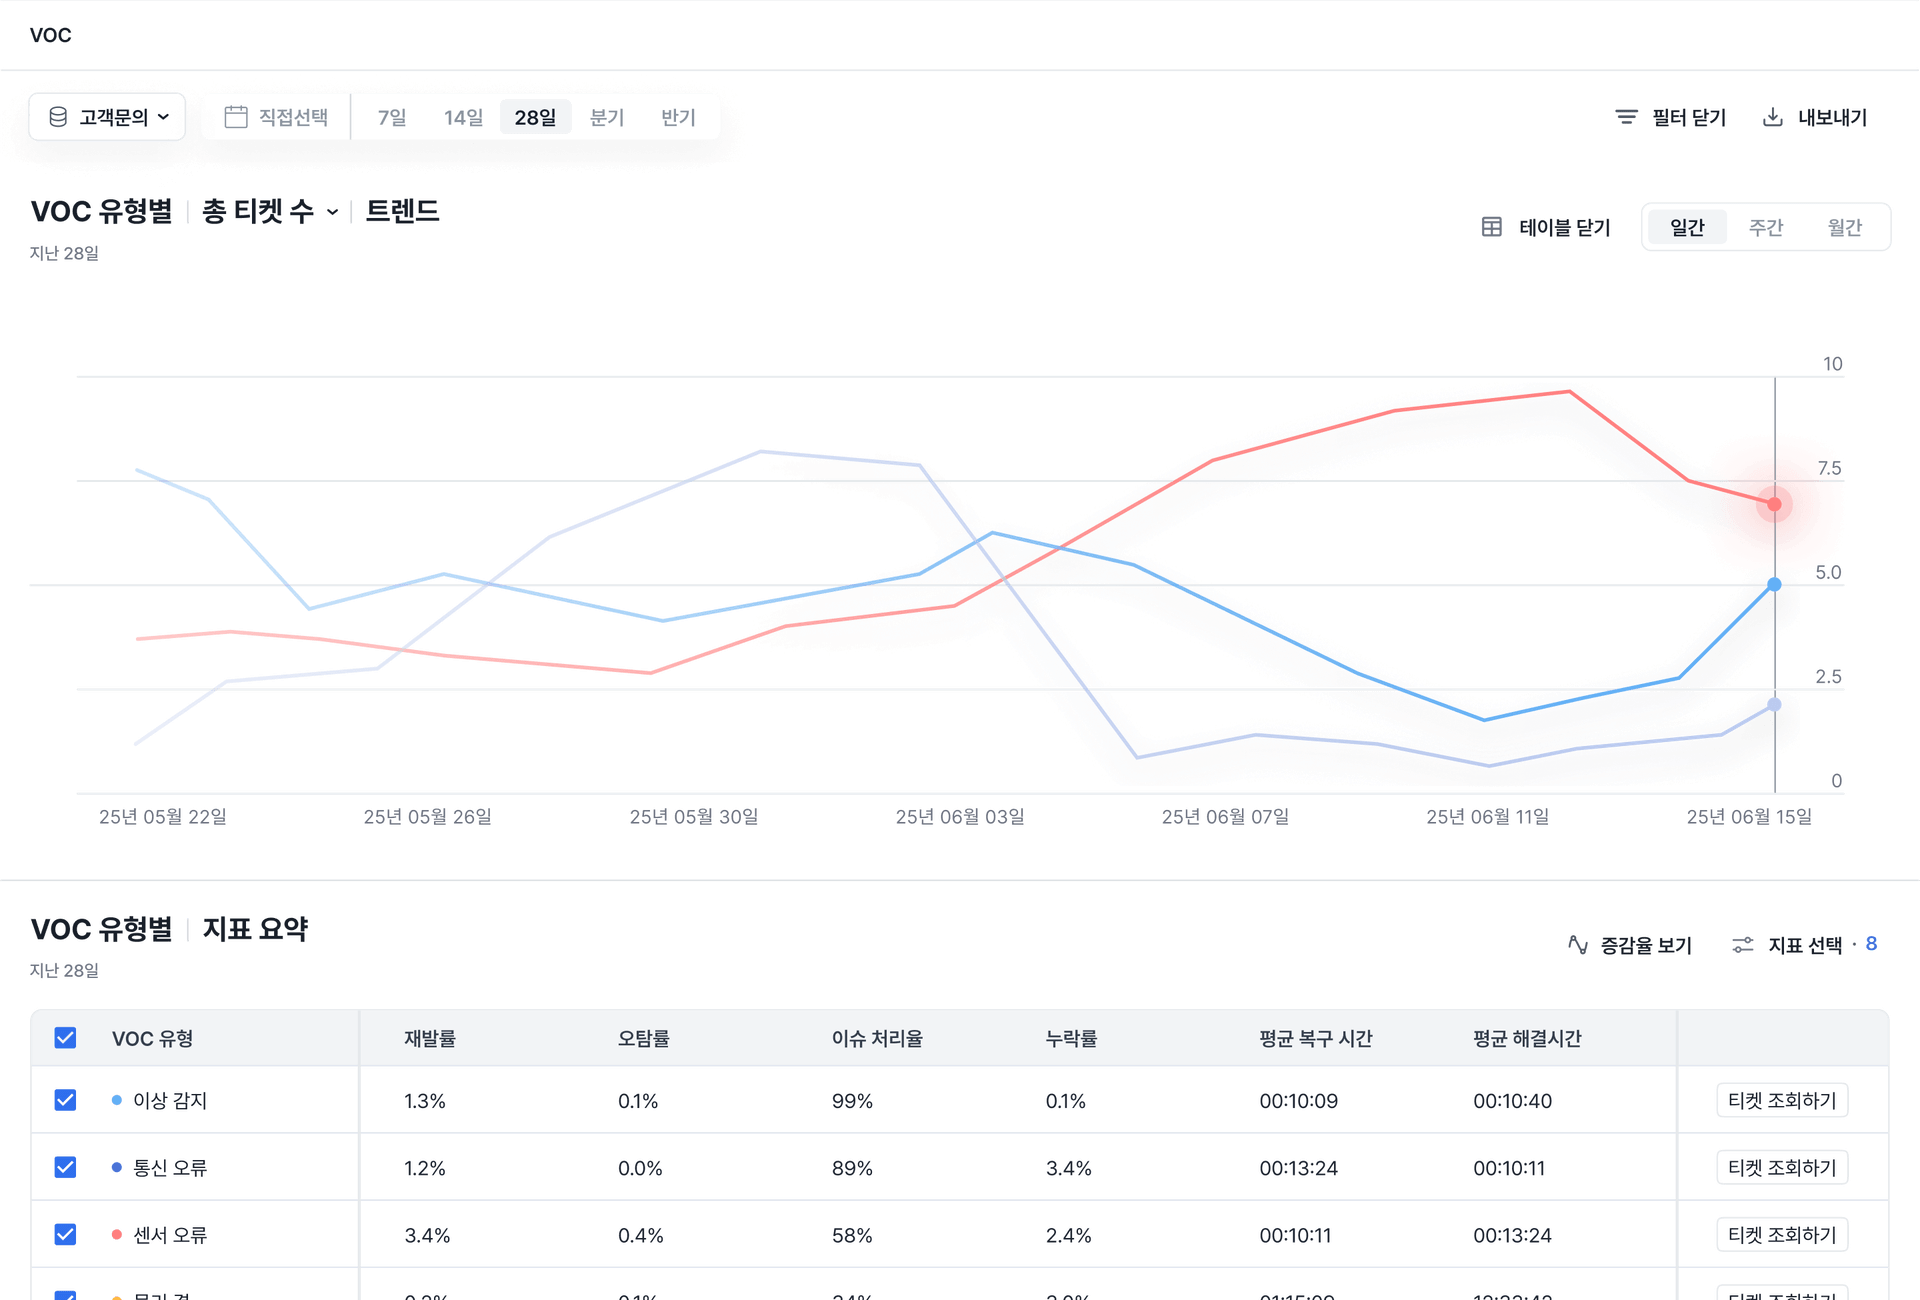The height and width of the screenshot is (1300, 1920).
Task: Click the calendar icon for 직접선택
Action: point(236,117)
